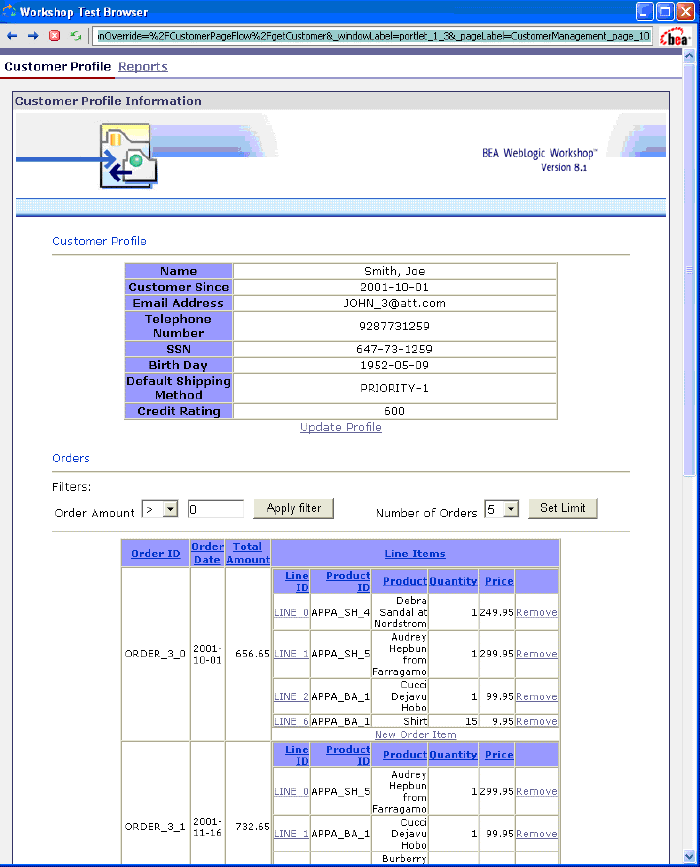Maximize the Workshop Test Browser window
This screenshot has height=867, width=700.
click(x=665, y=11)
